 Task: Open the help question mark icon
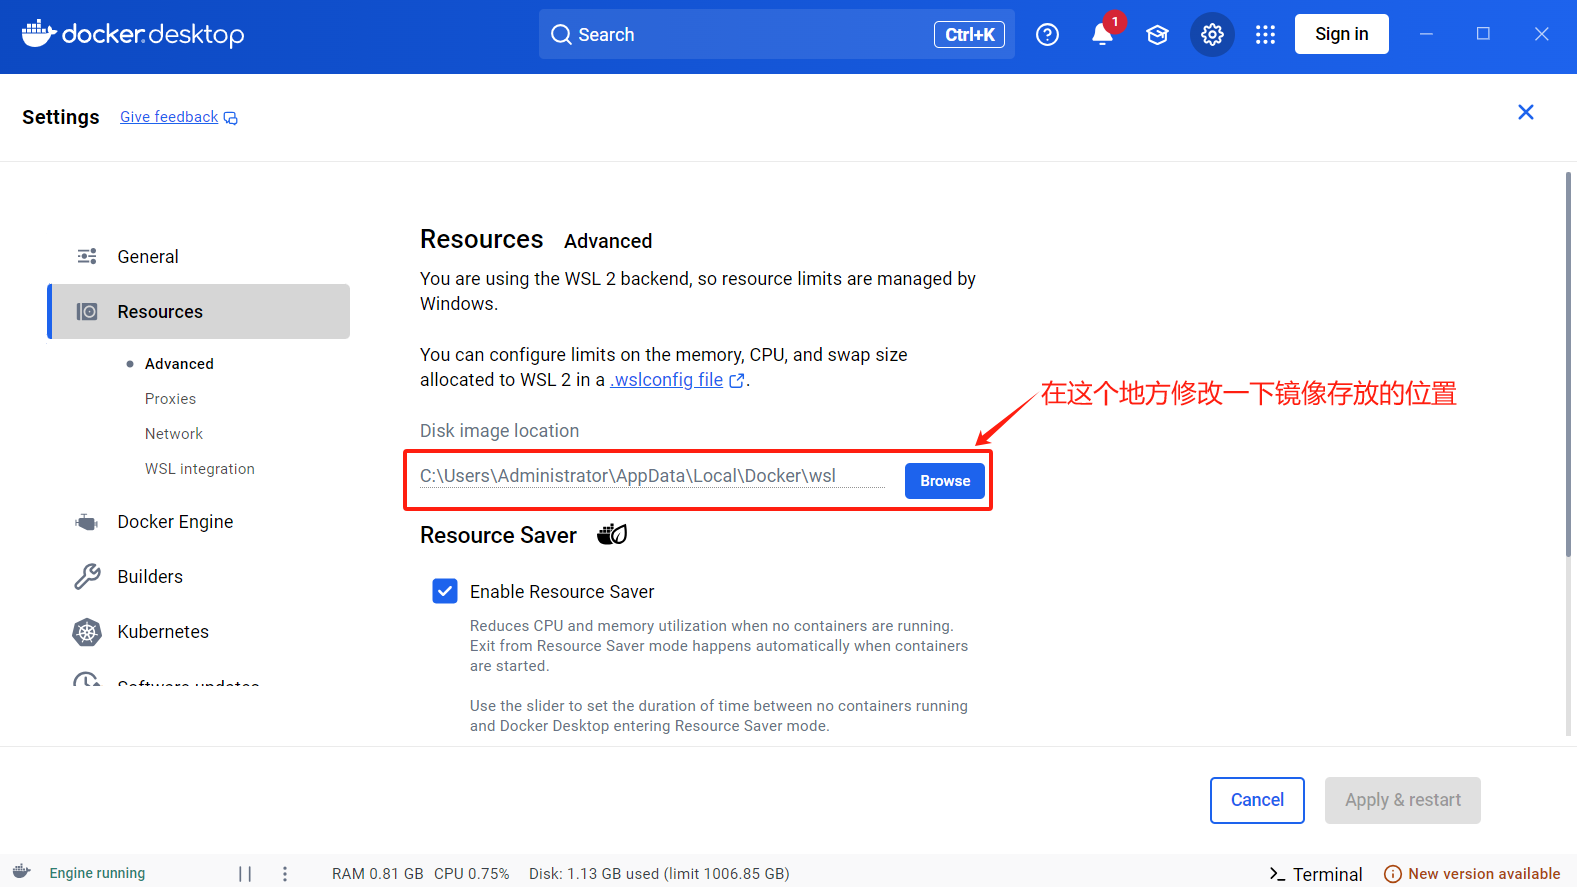(1047, 35)
